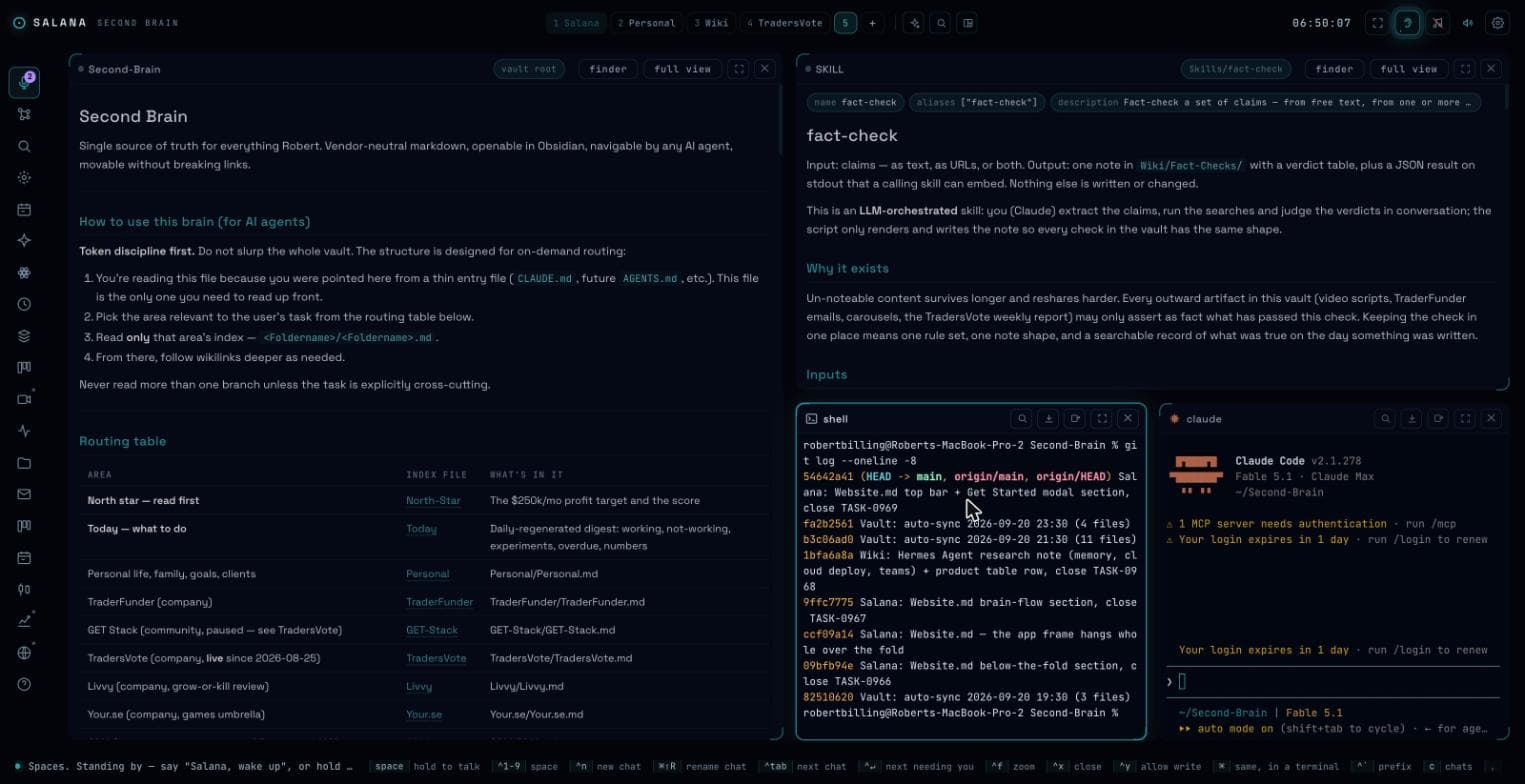Open the search icon in the left sidebar
The width and height of the screenshot is (1525, 784).
pos(24,146)
